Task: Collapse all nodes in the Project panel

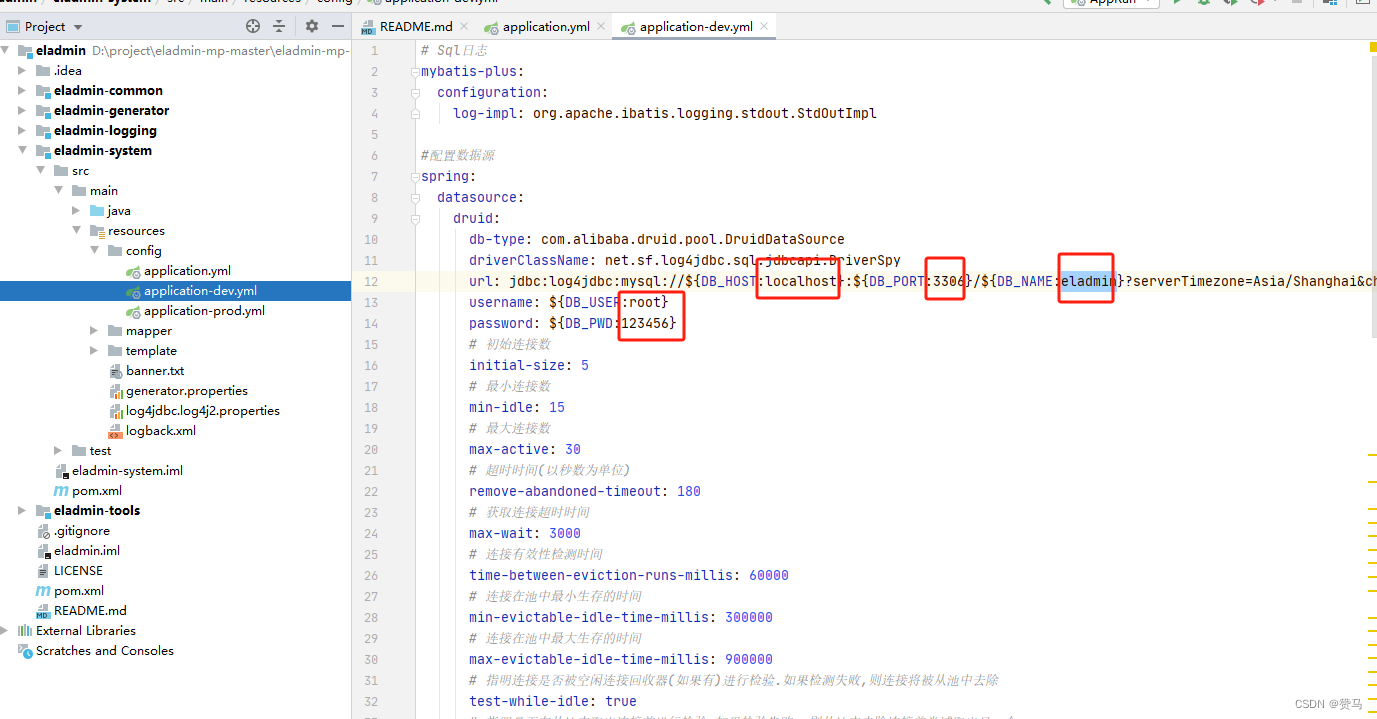Action: (x=278, y=27)
